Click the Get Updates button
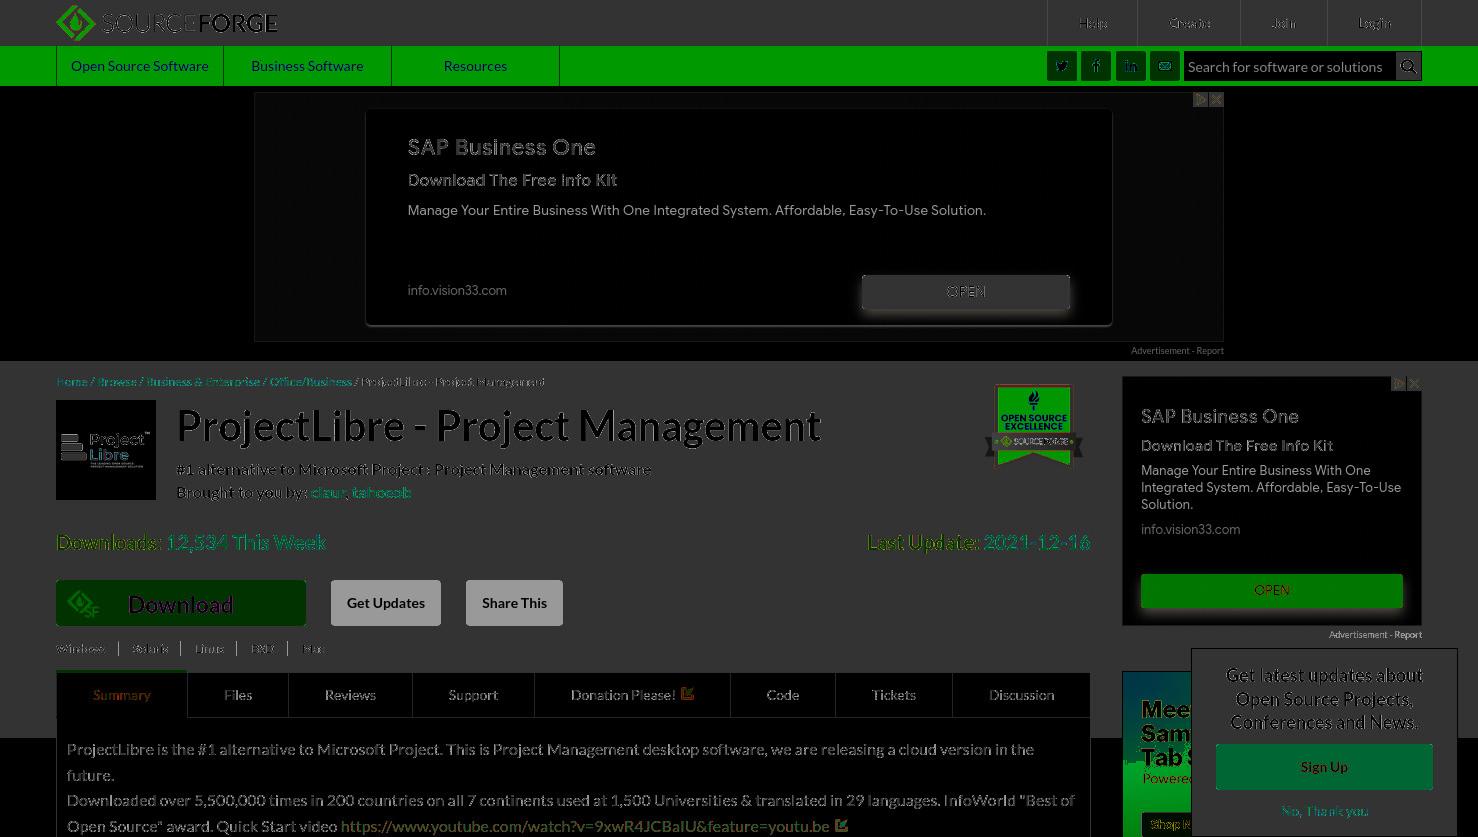The image size is (1478, 837). coord(386,603)
